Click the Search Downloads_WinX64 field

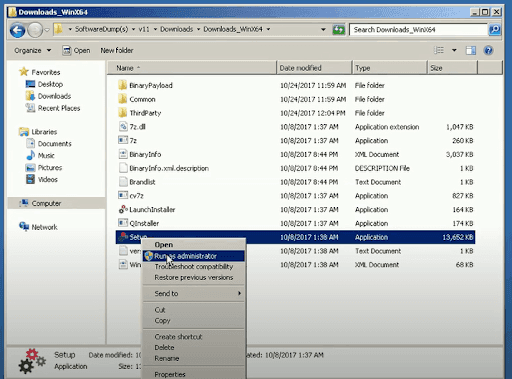[418, 30]
